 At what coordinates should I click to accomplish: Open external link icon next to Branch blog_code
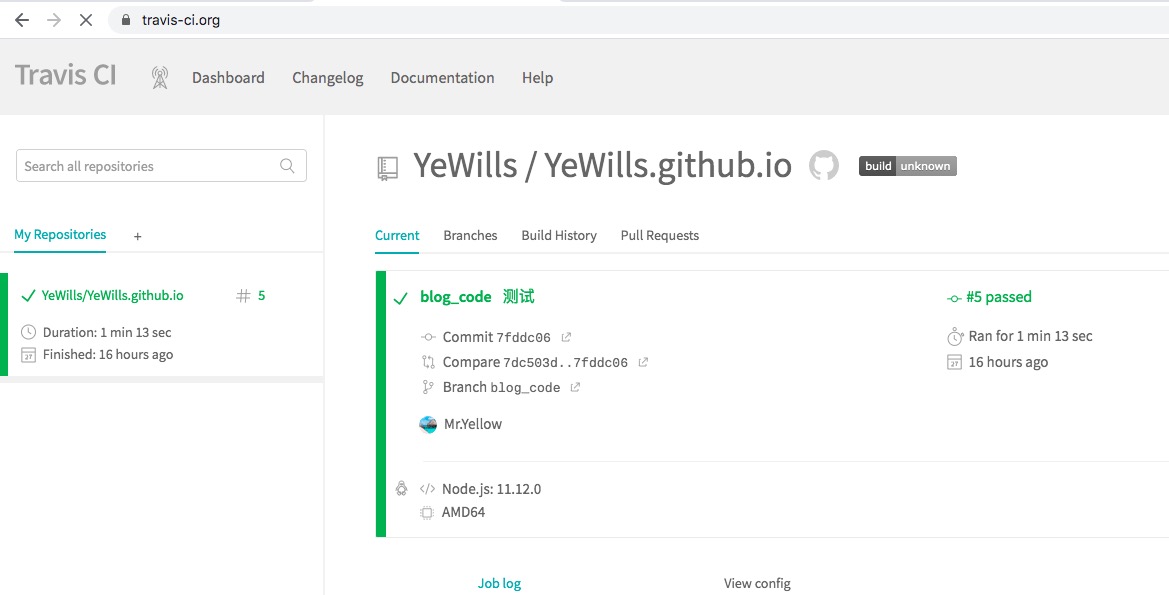click(x=575, y=387)
